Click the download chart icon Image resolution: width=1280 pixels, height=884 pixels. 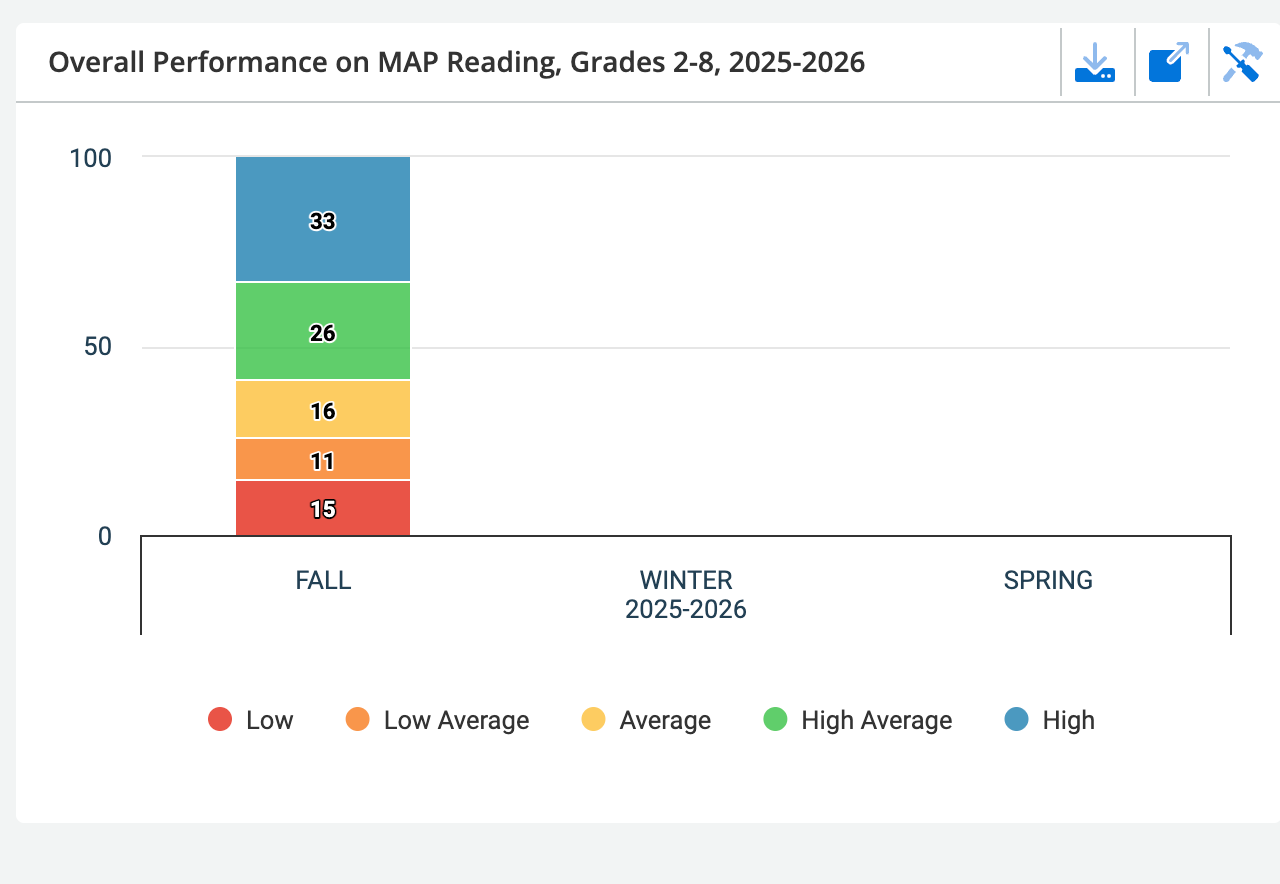click(1095, 63)
